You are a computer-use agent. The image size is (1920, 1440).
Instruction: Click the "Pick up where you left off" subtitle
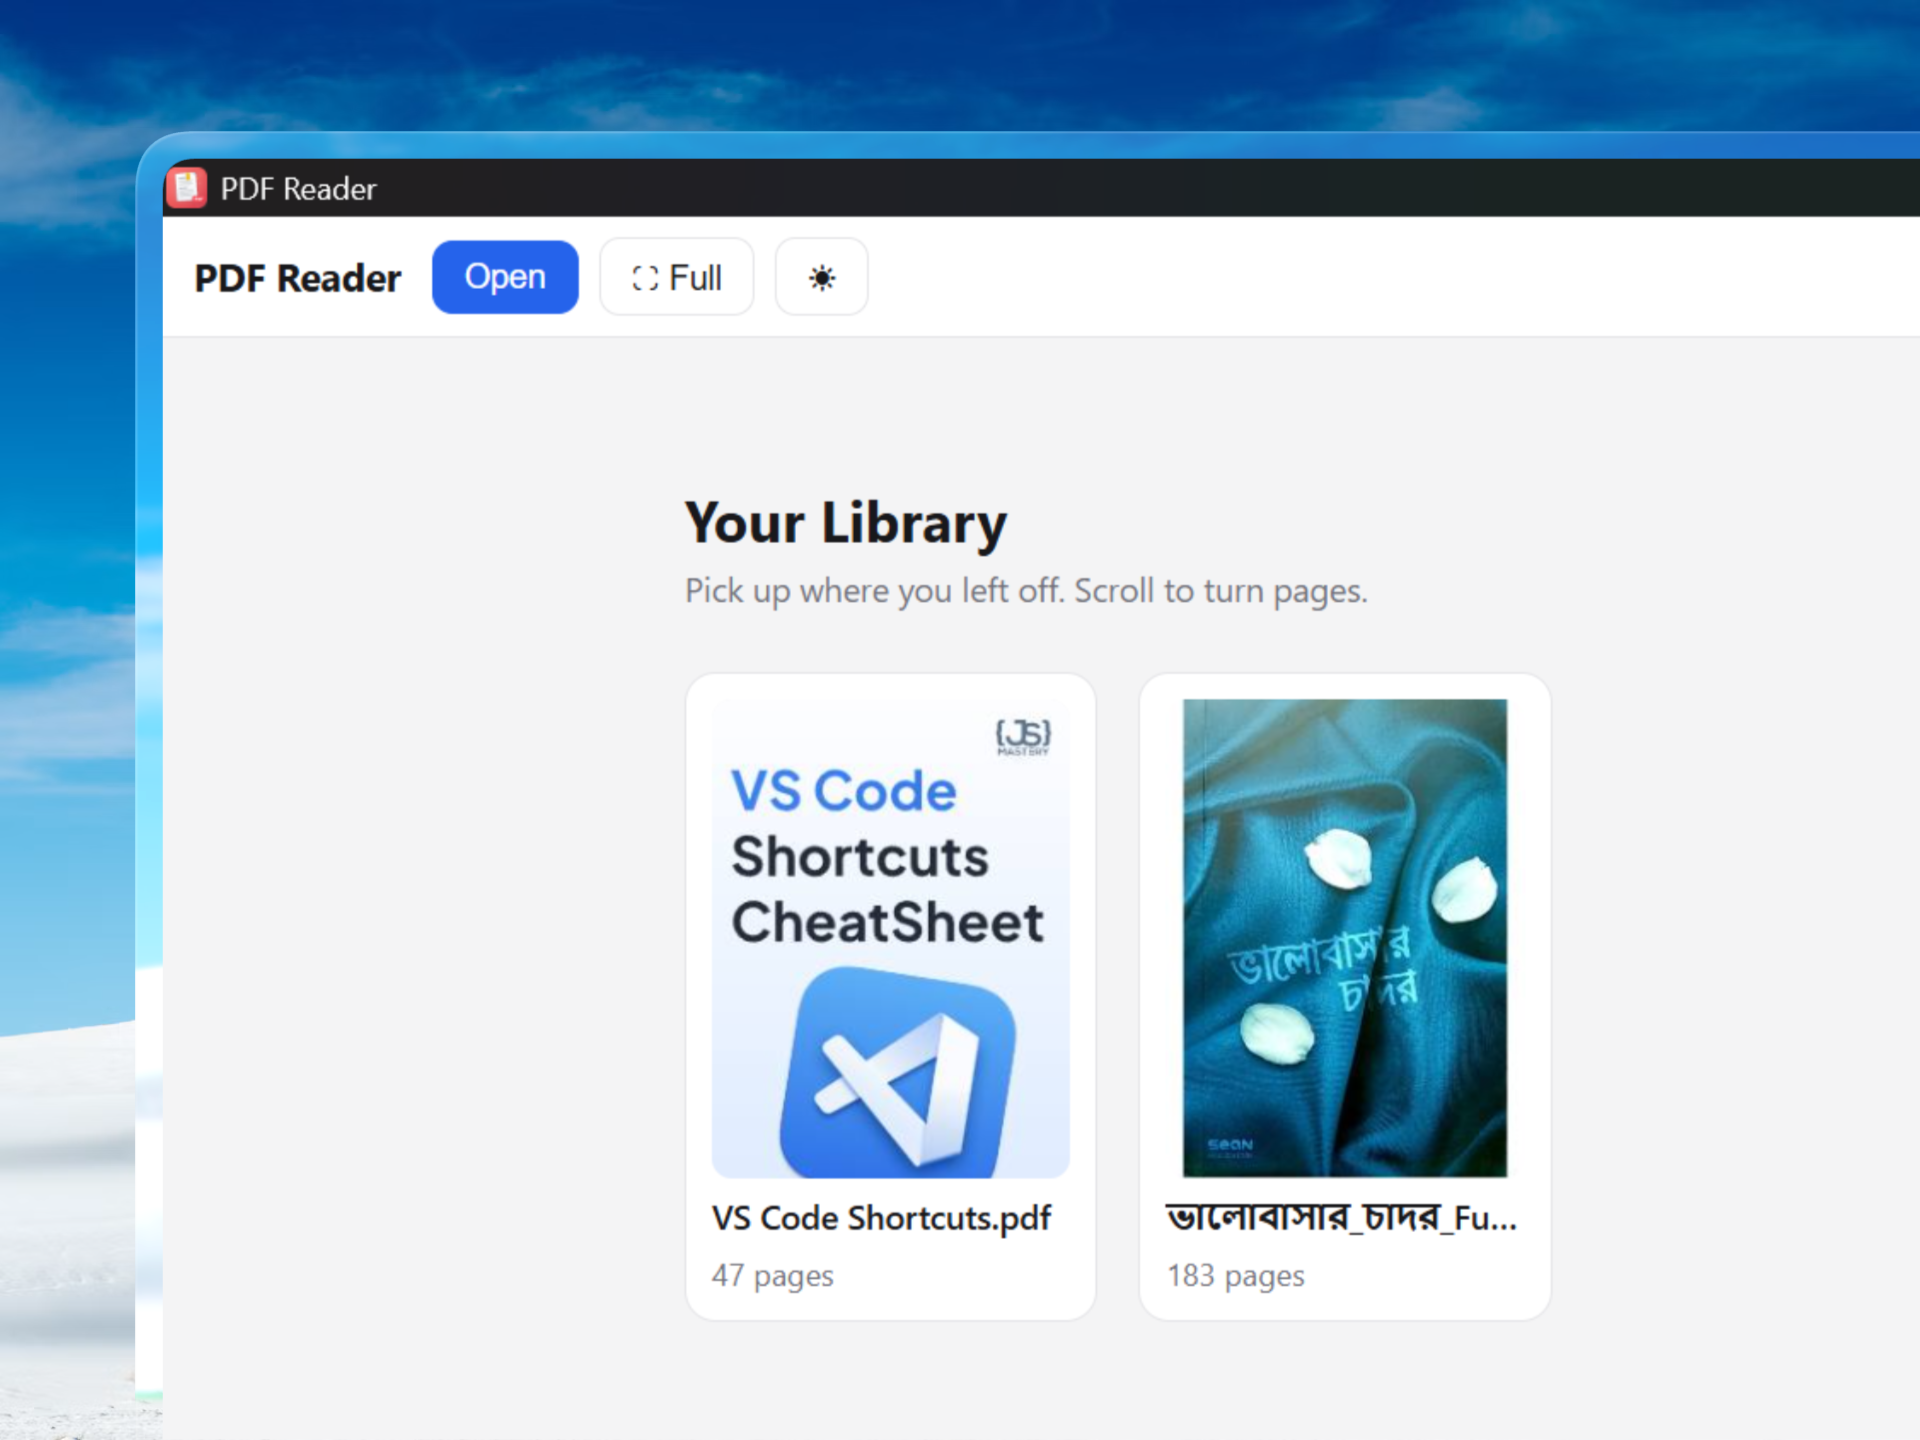click(1026, 591)
